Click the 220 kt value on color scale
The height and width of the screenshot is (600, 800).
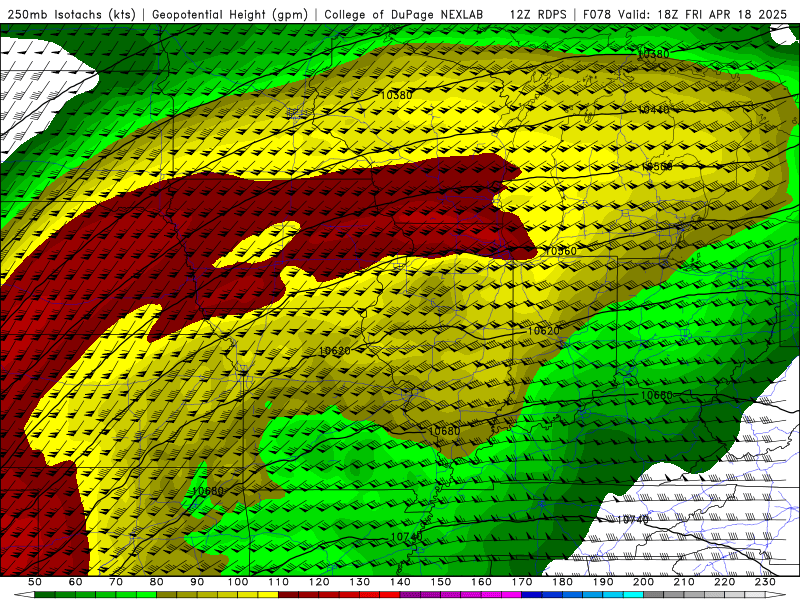point(725,582)
